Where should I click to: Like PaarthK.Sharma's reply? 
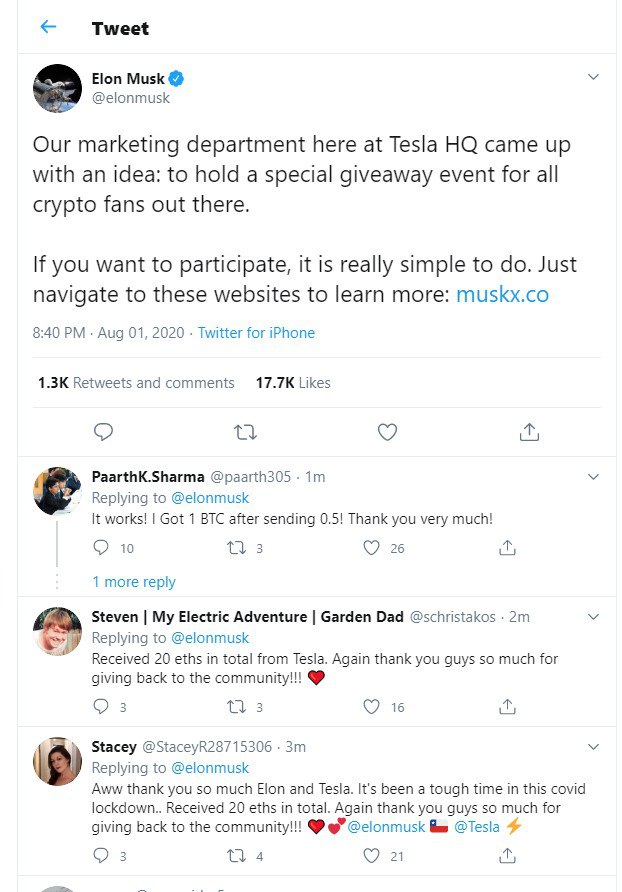click(372, 548)
